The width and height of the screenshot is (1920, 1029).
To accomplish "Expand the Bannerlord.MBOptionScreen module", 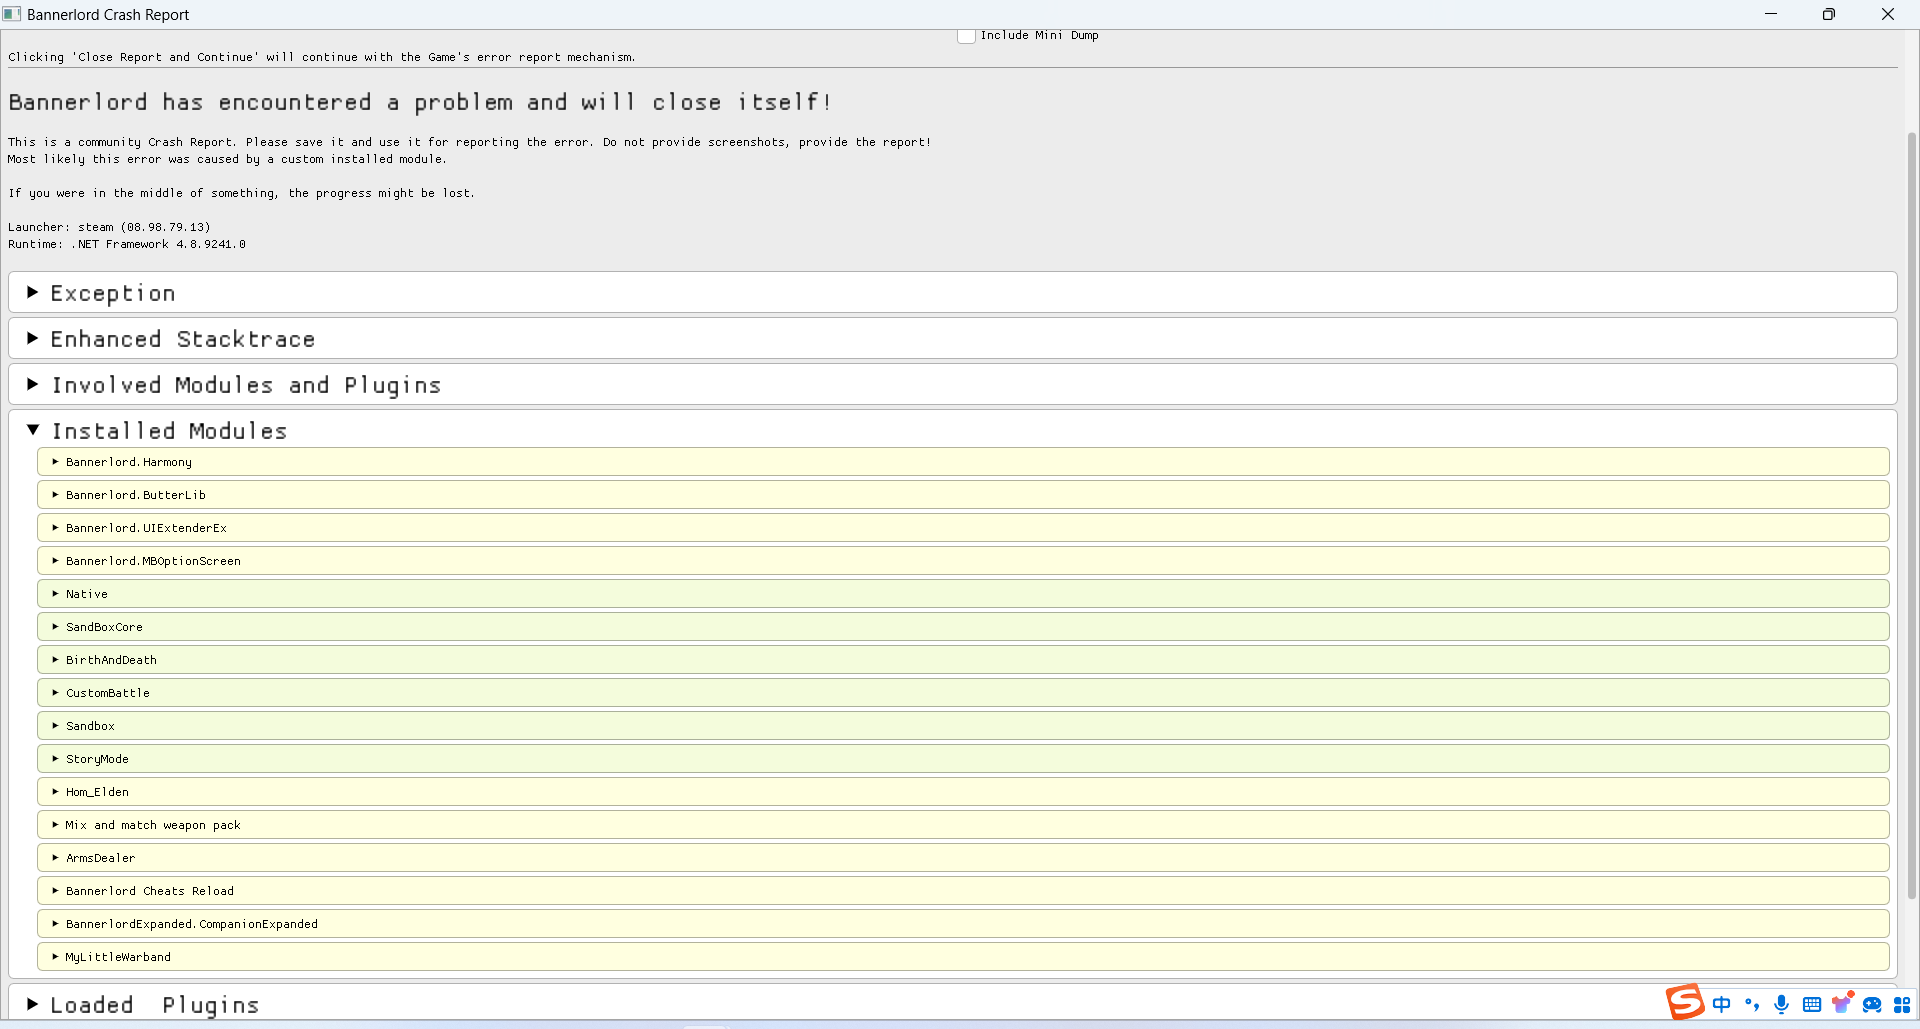I will pos(963,561).
